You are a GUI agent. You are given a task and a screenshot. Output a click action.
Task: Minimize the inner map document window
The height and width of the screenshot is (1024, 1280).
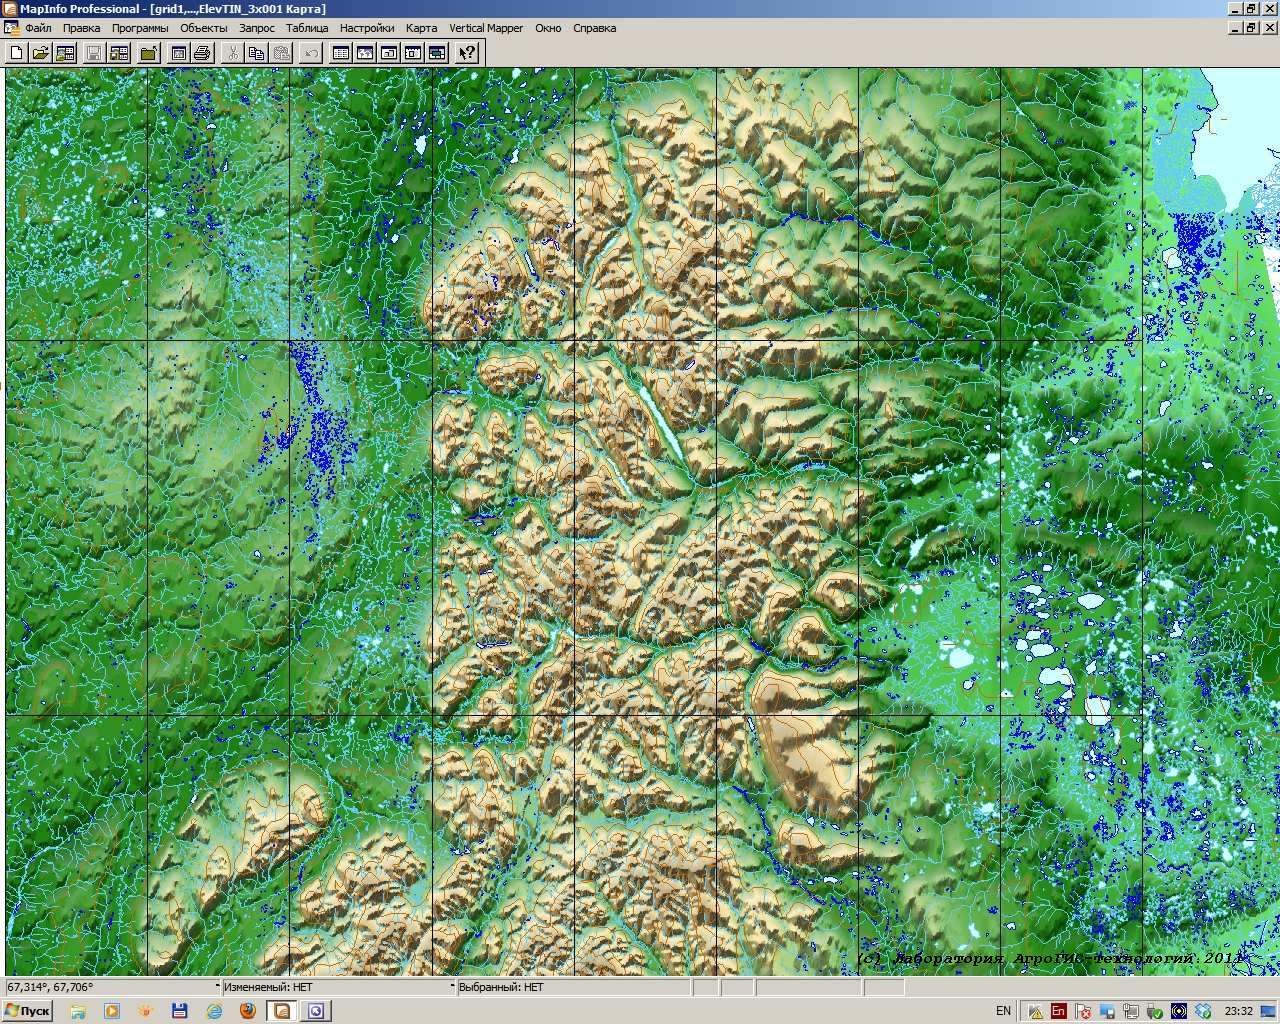(1234, 28)
